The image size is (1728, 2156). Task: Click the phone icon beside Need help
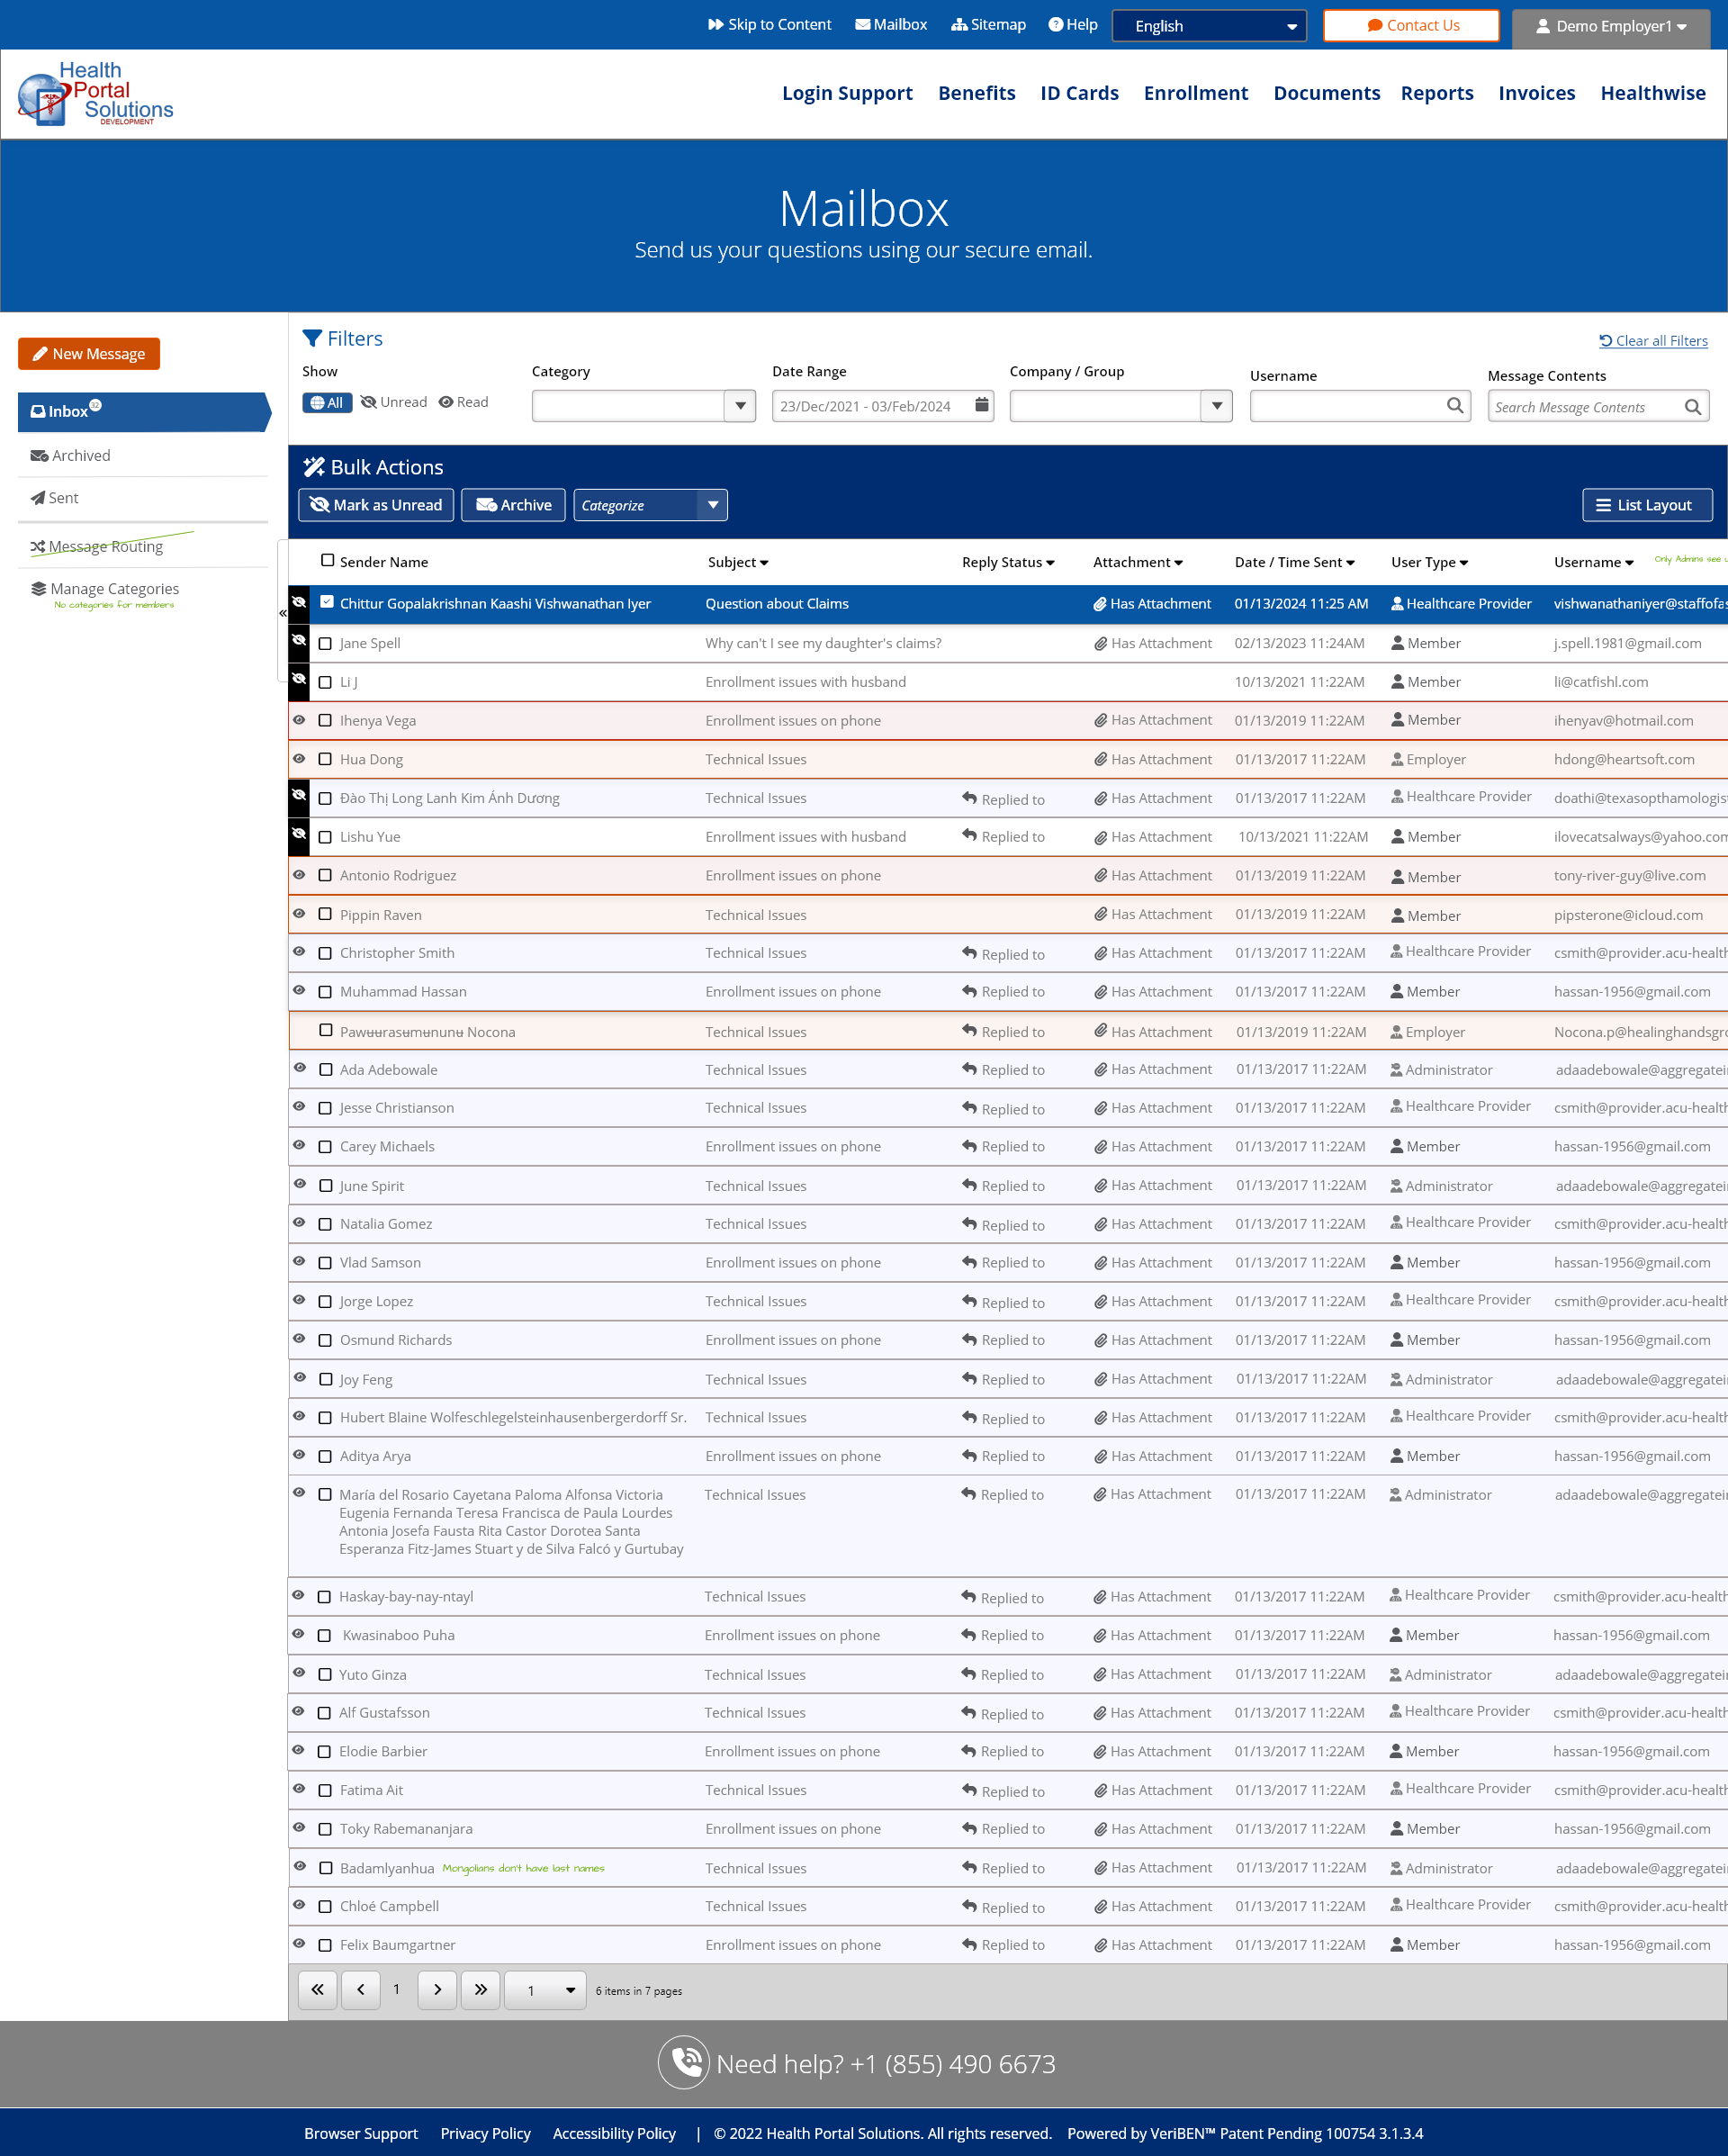click(684, 2062)
